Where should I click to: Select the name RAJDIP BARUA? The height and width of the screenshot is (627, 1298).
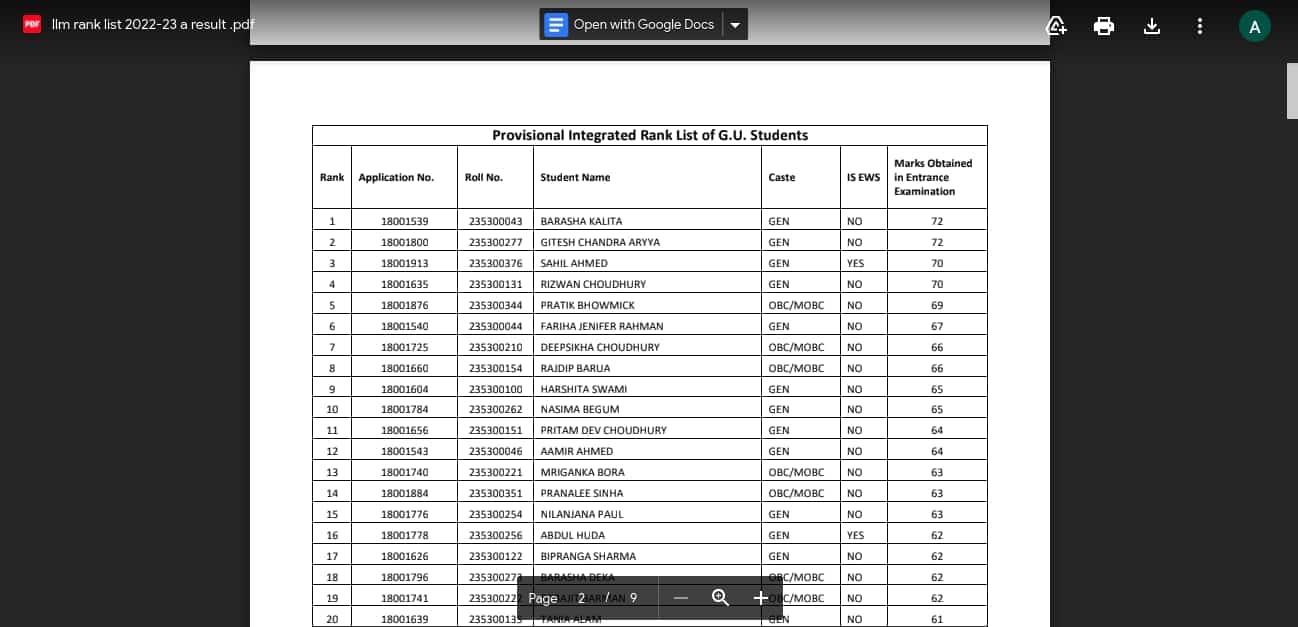575,368
